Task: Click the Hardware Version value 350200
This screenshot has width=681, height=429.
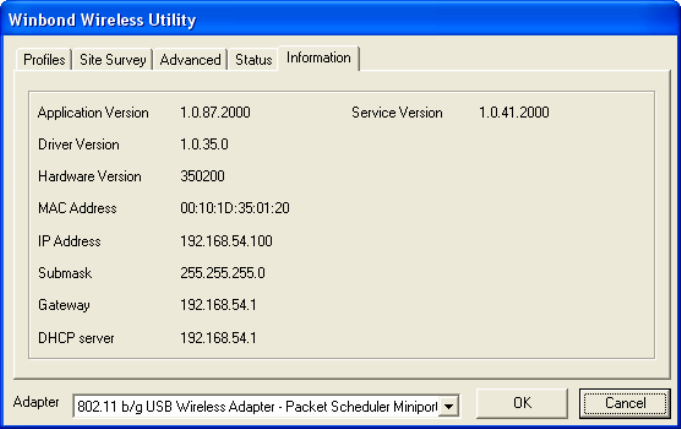Action: click(x=202, y=177)
